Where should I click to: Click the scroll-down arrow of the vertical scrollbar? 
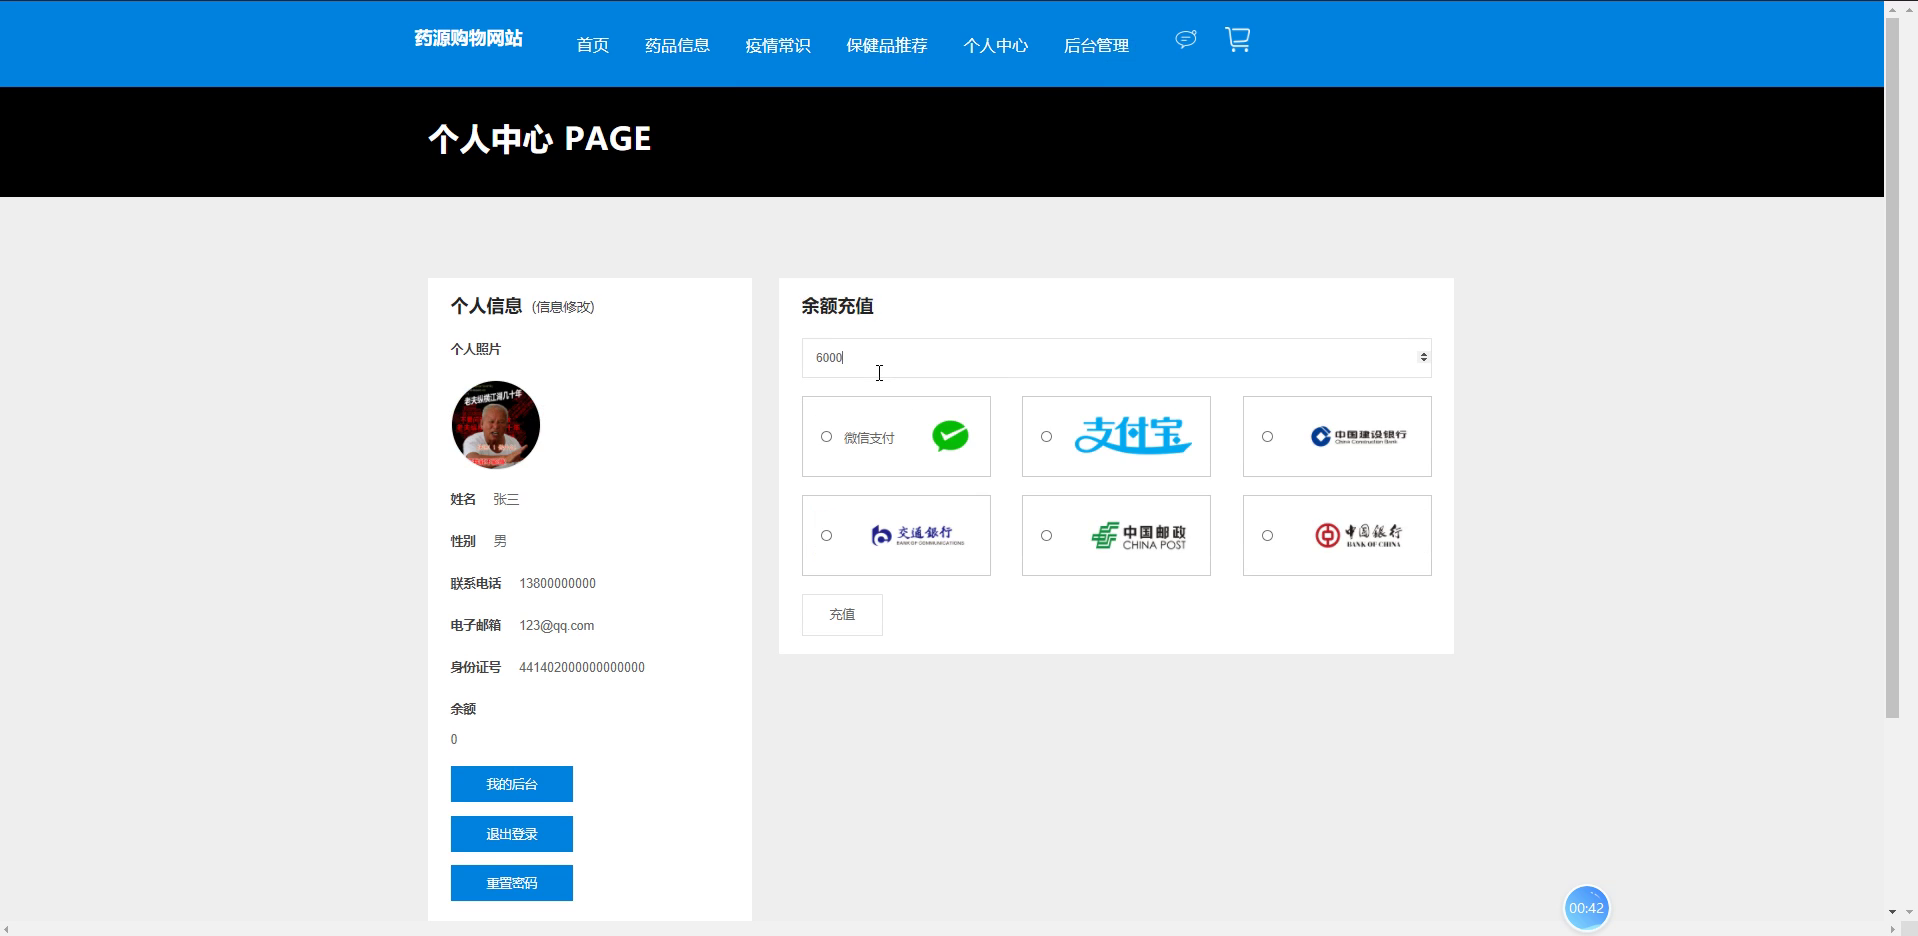(x=1891, y=912)
